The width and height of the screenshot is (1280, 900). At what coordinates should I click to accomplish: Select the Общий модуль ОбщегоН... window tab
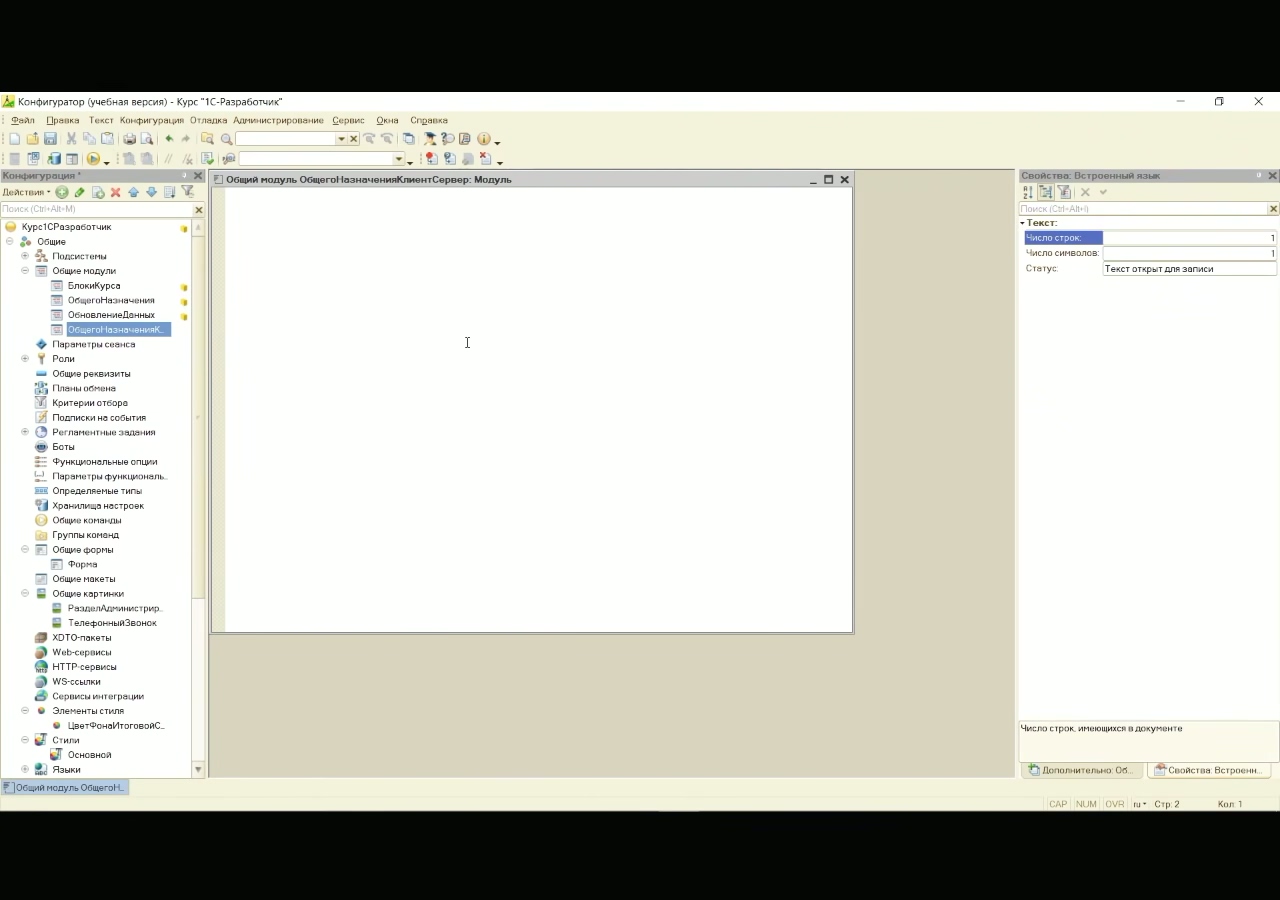[x=64, y=788]
